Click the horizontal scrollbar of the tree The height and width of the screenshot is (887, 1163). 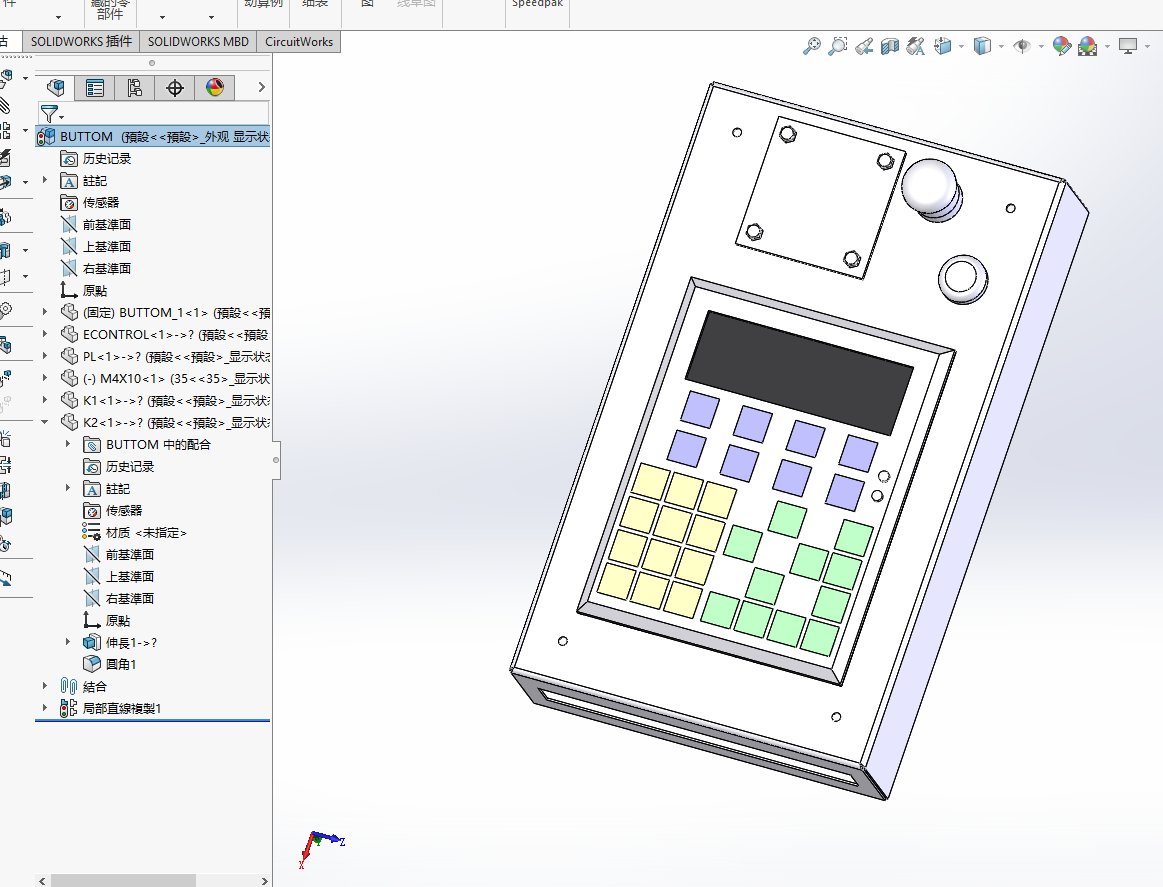coord(122,880)
